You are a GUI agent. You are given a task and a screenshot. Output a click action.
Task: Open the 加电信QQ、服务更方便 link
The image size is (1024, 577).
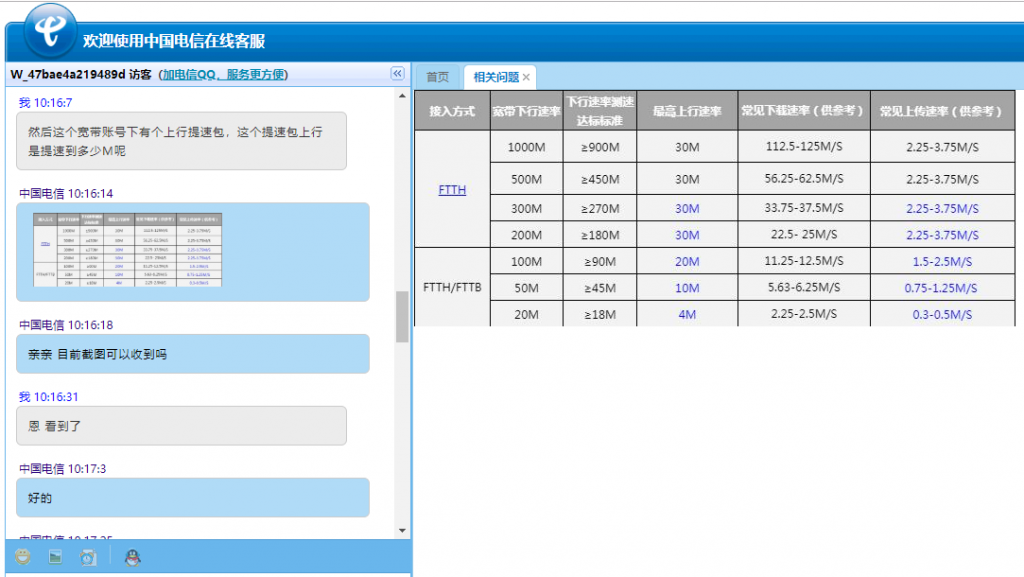coord(223,74)
